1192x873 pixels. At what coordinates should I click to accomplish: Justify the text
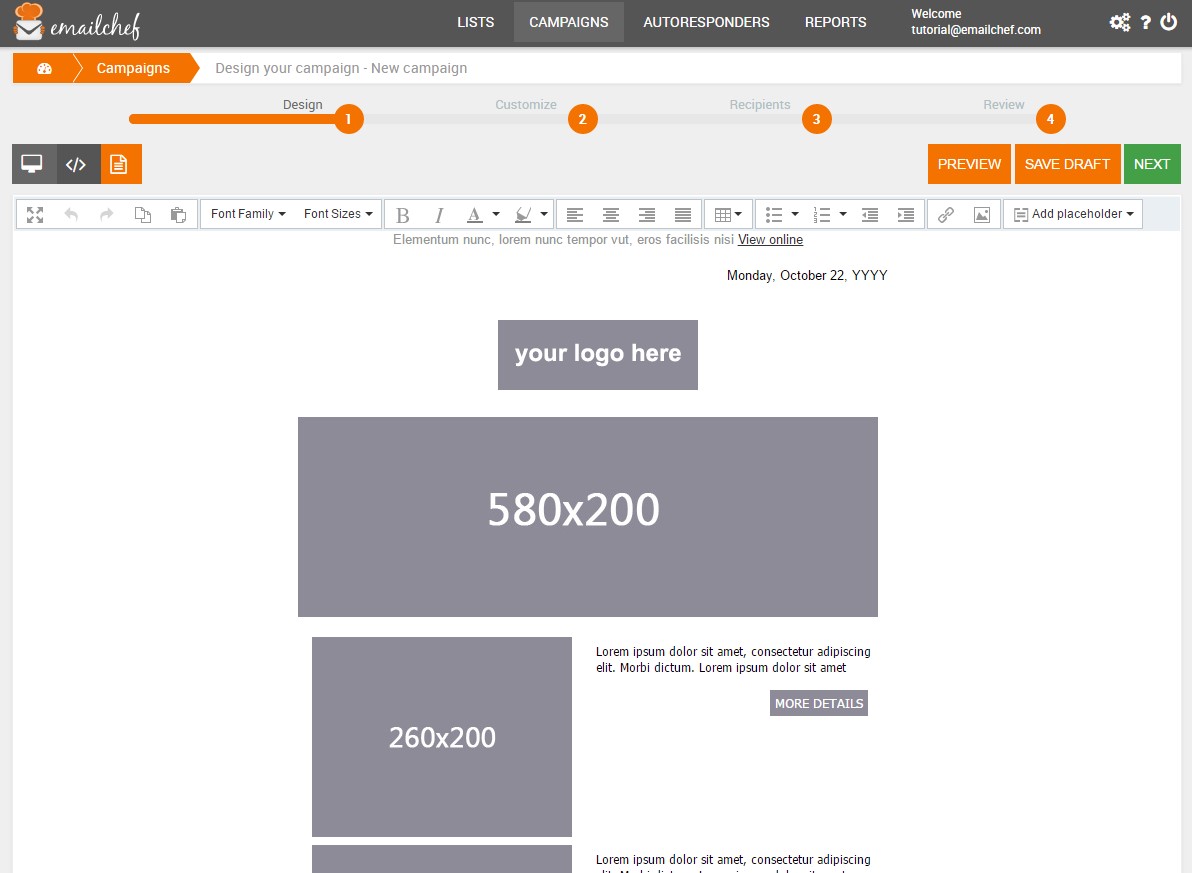tap(683, 215)
